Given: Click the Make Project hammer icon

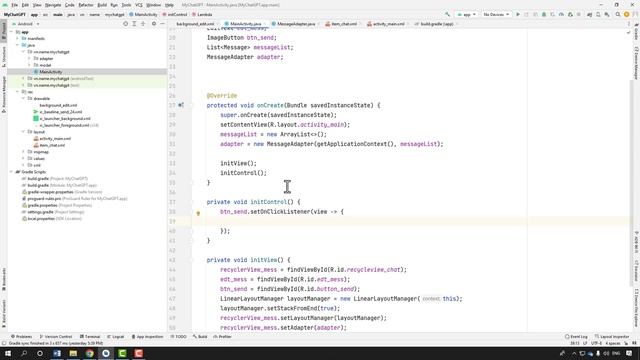Looking at the screenshot, I should point(448,15).
